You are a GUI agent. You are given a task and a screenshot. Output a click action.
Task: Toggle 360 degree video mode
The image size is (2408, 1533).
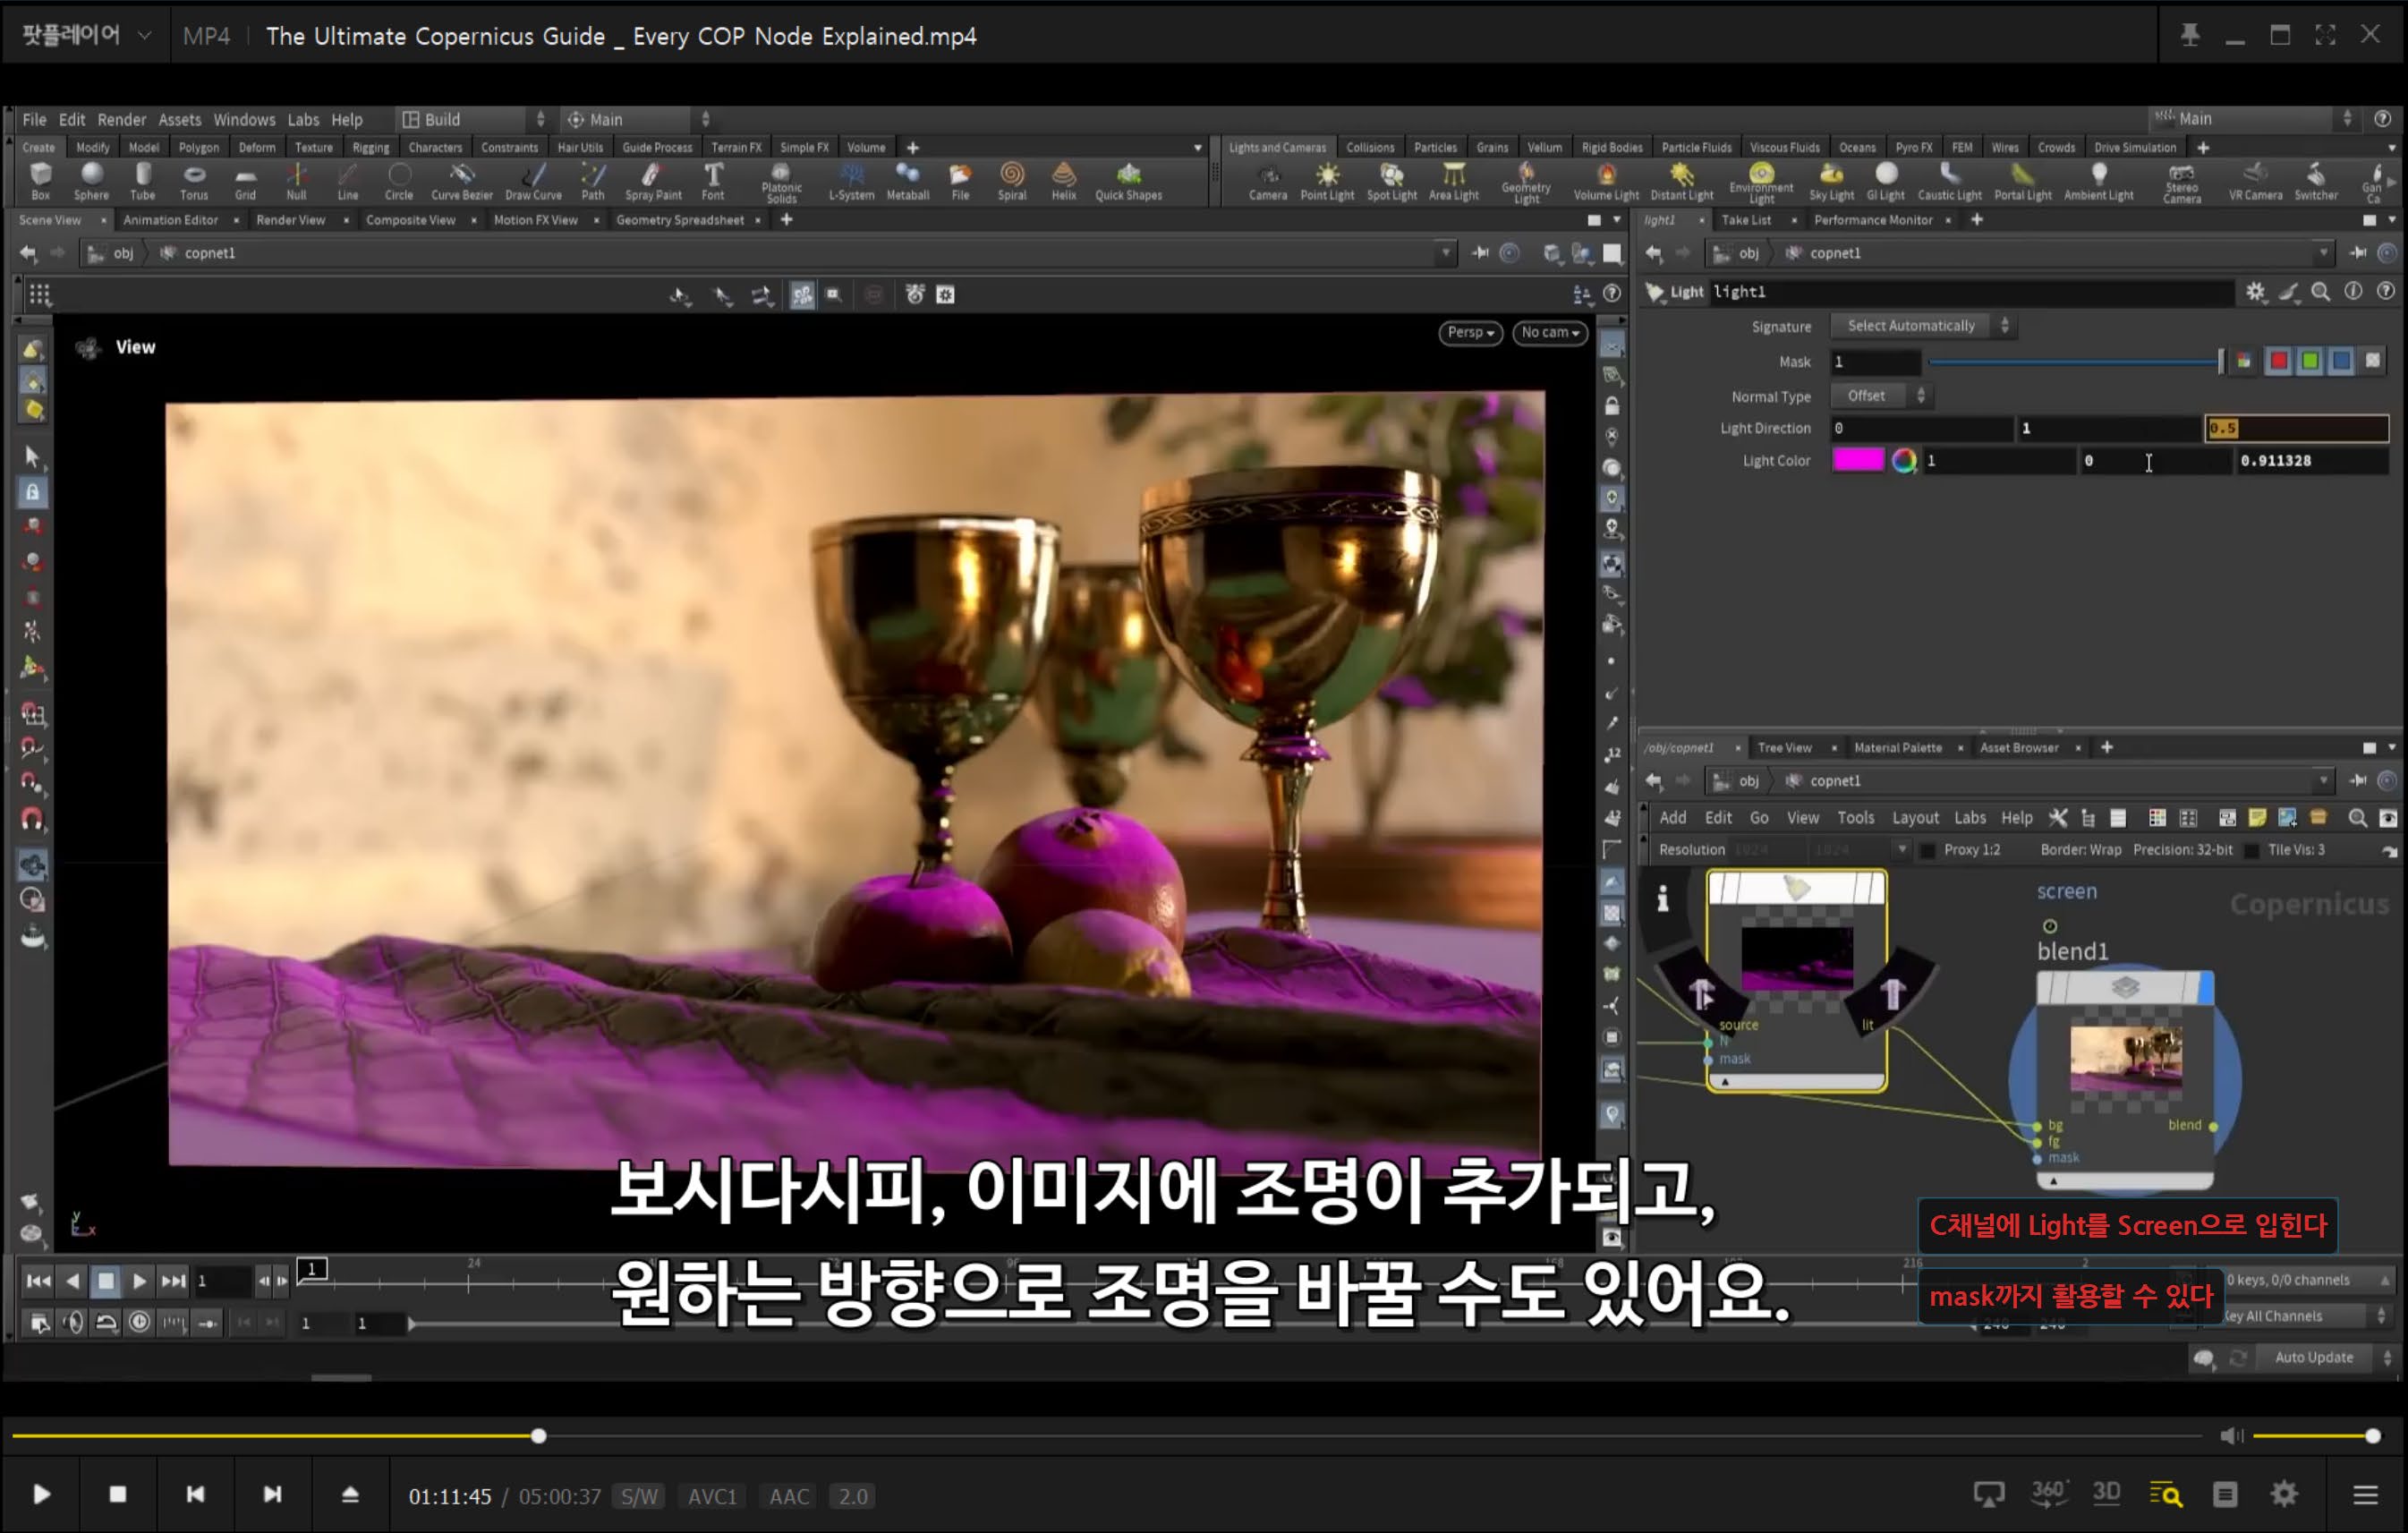click(2048, 1493)
